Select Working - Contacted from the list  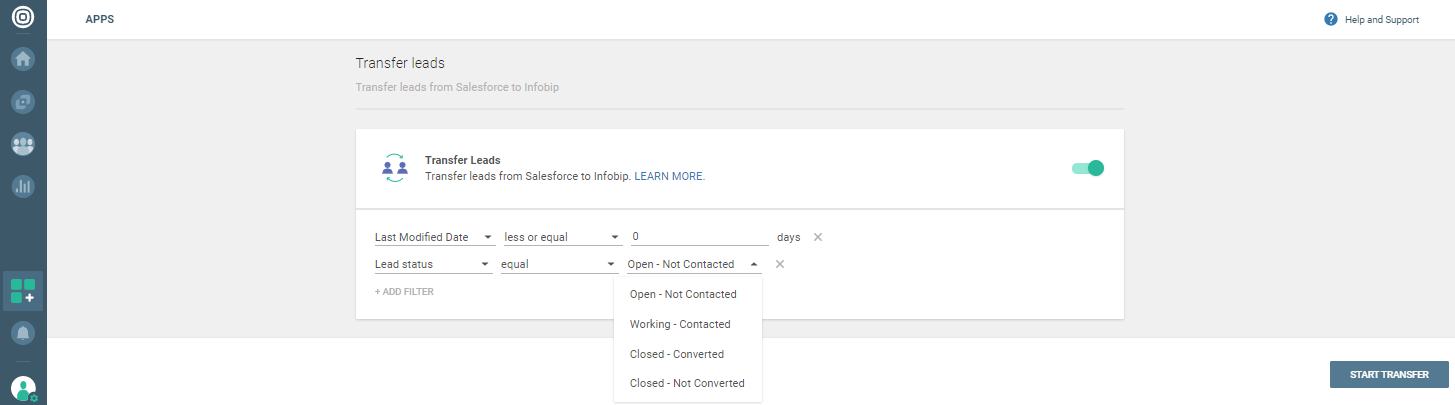[x=680, y=324]
